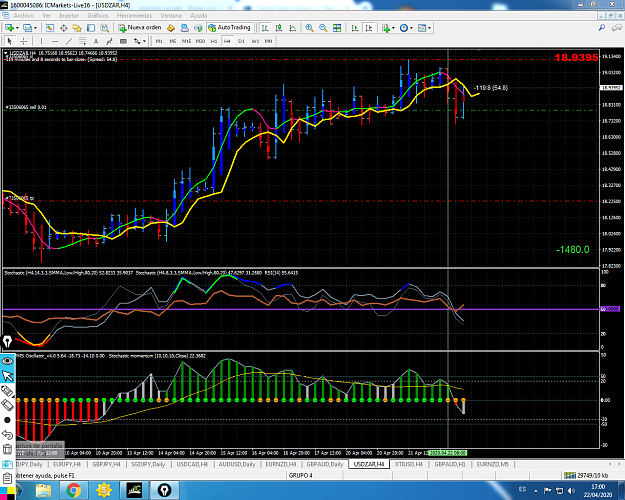Open the Herramientas menu
Viewport: 625px width, 500px height.
(134, 16)
